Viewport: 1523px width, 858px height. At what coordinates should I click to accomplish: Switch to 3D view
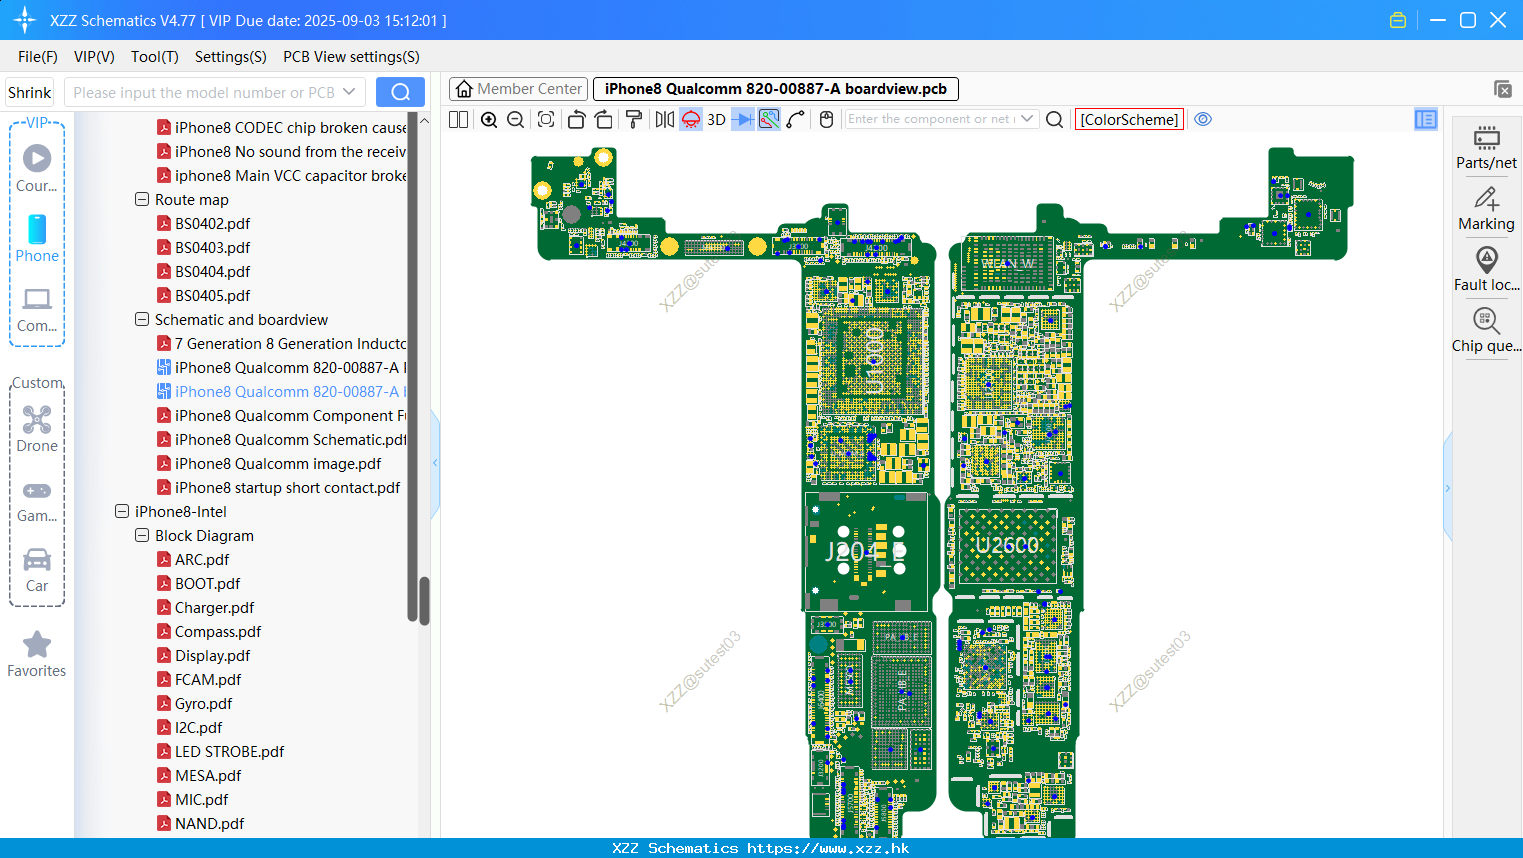[x=716, y=119]
